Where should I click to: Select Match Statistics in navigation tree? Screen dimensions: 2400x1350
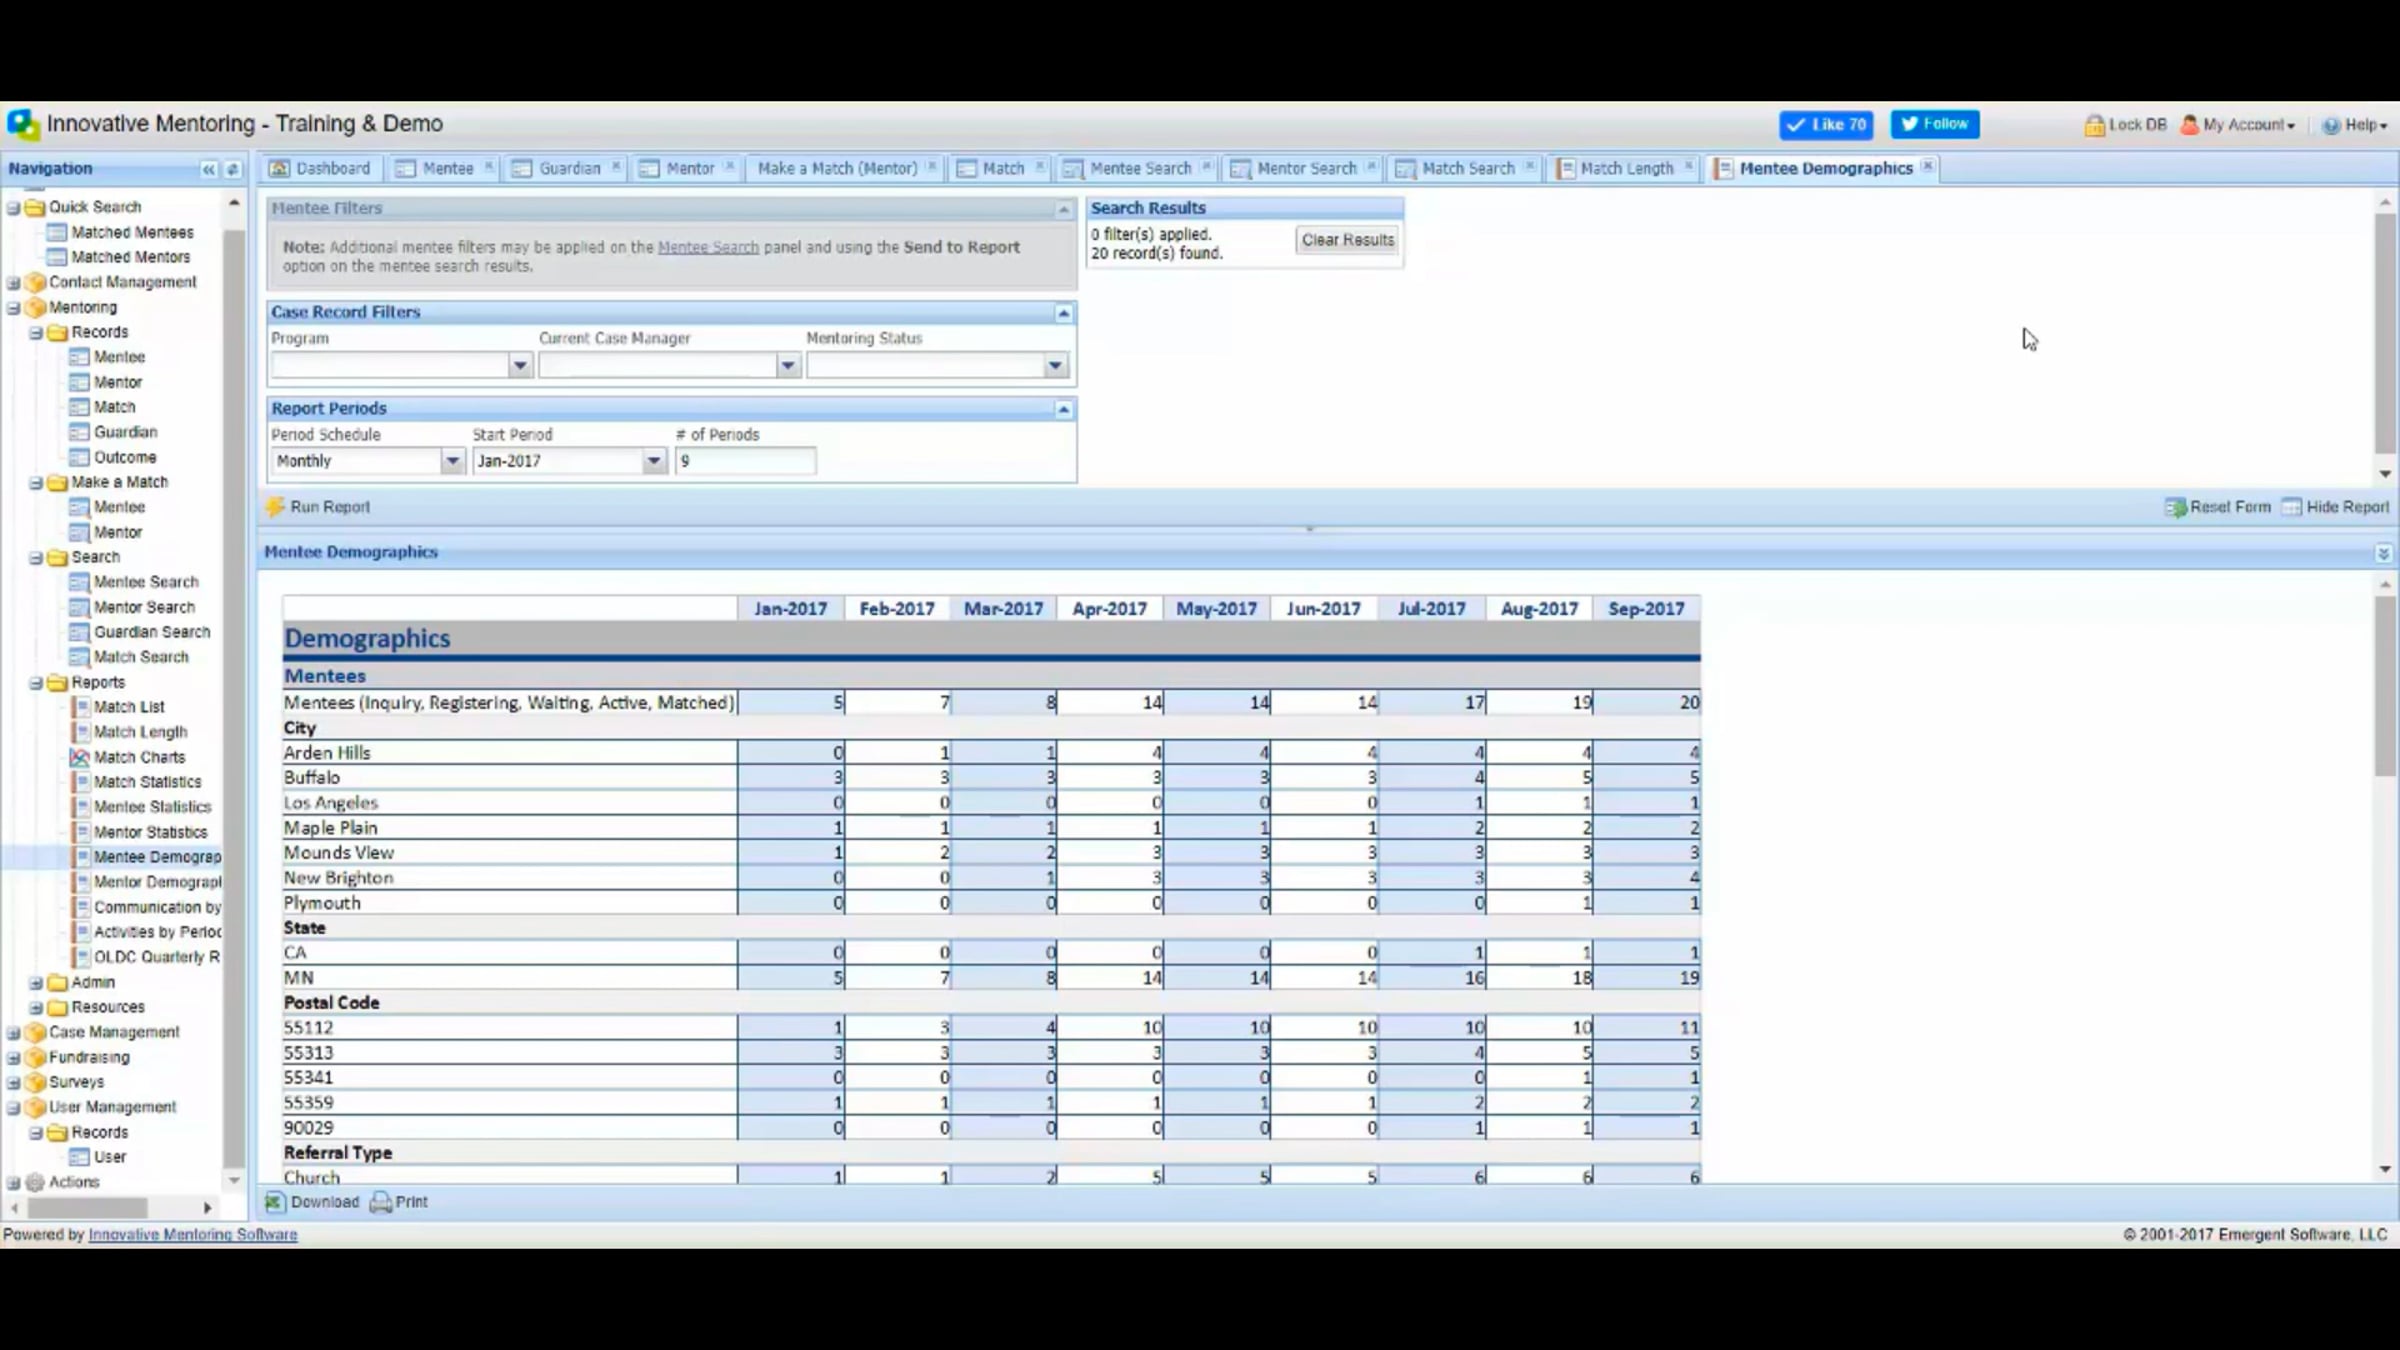coord(147,782)
